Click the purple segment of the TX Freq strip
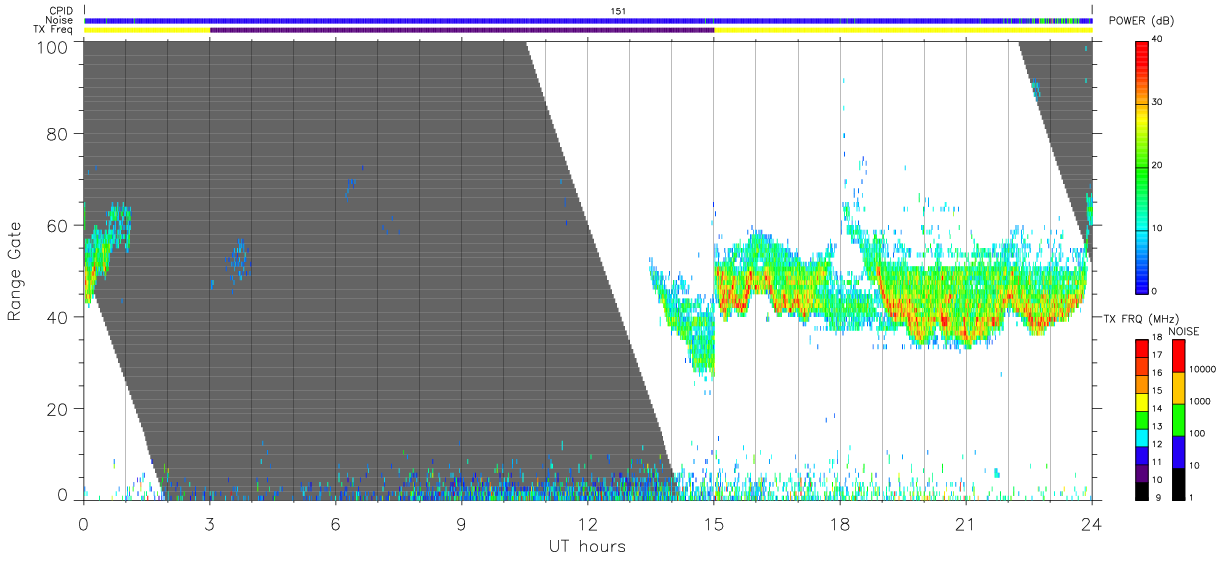This screenshot has width=1228, height=567. 462,30
